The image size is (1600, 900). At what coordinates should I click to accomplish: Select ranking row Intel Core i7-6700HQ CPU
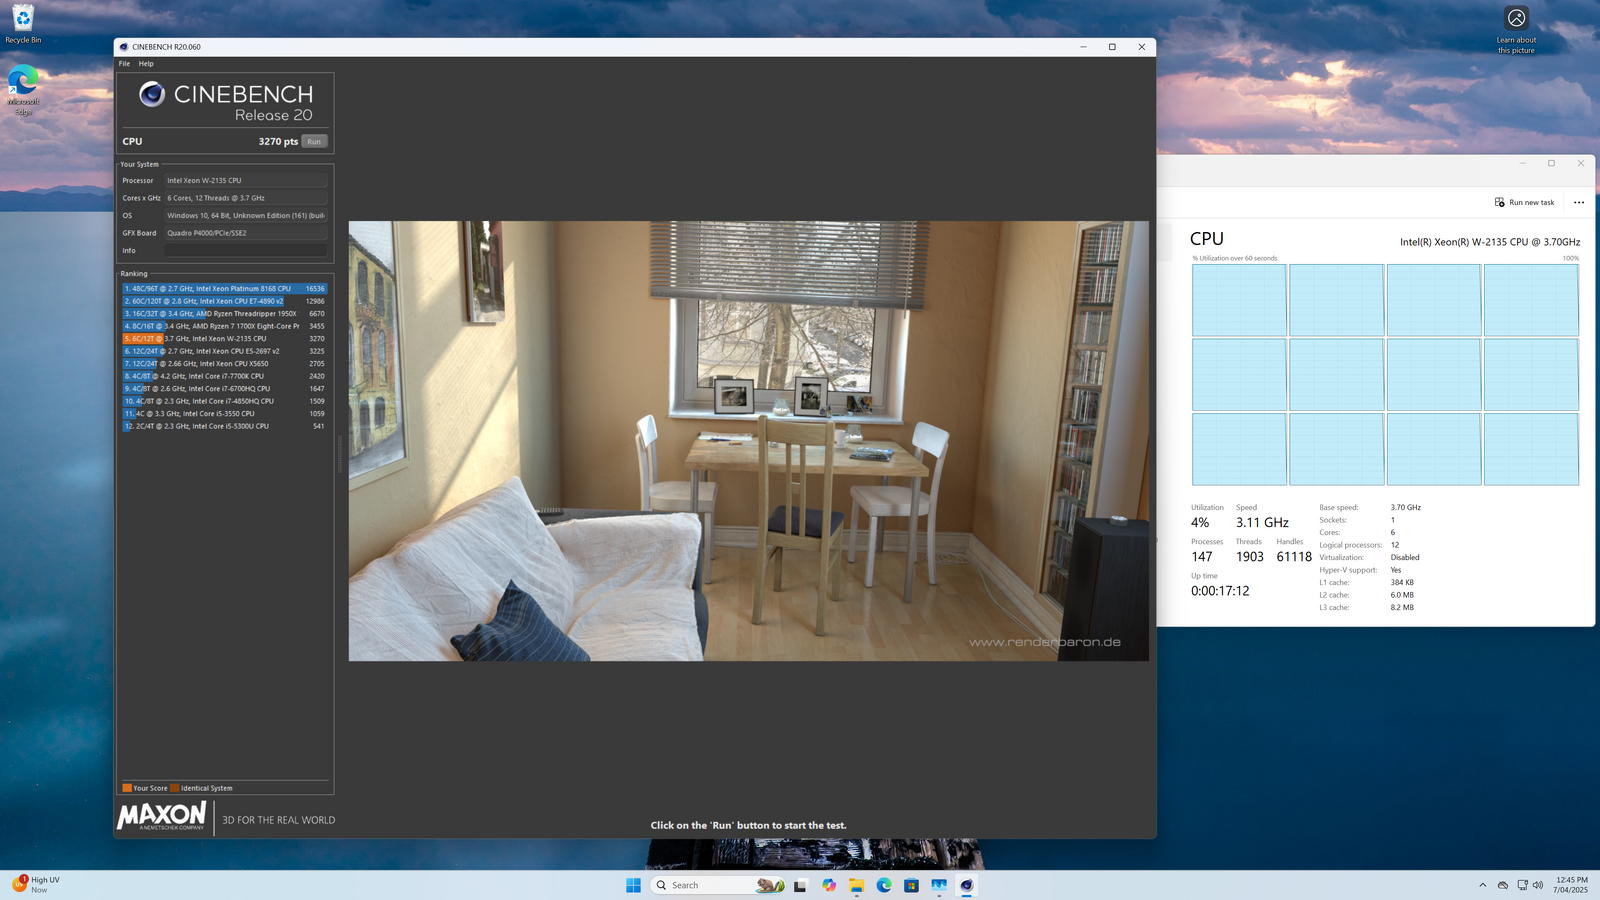(x=225, y=389)
